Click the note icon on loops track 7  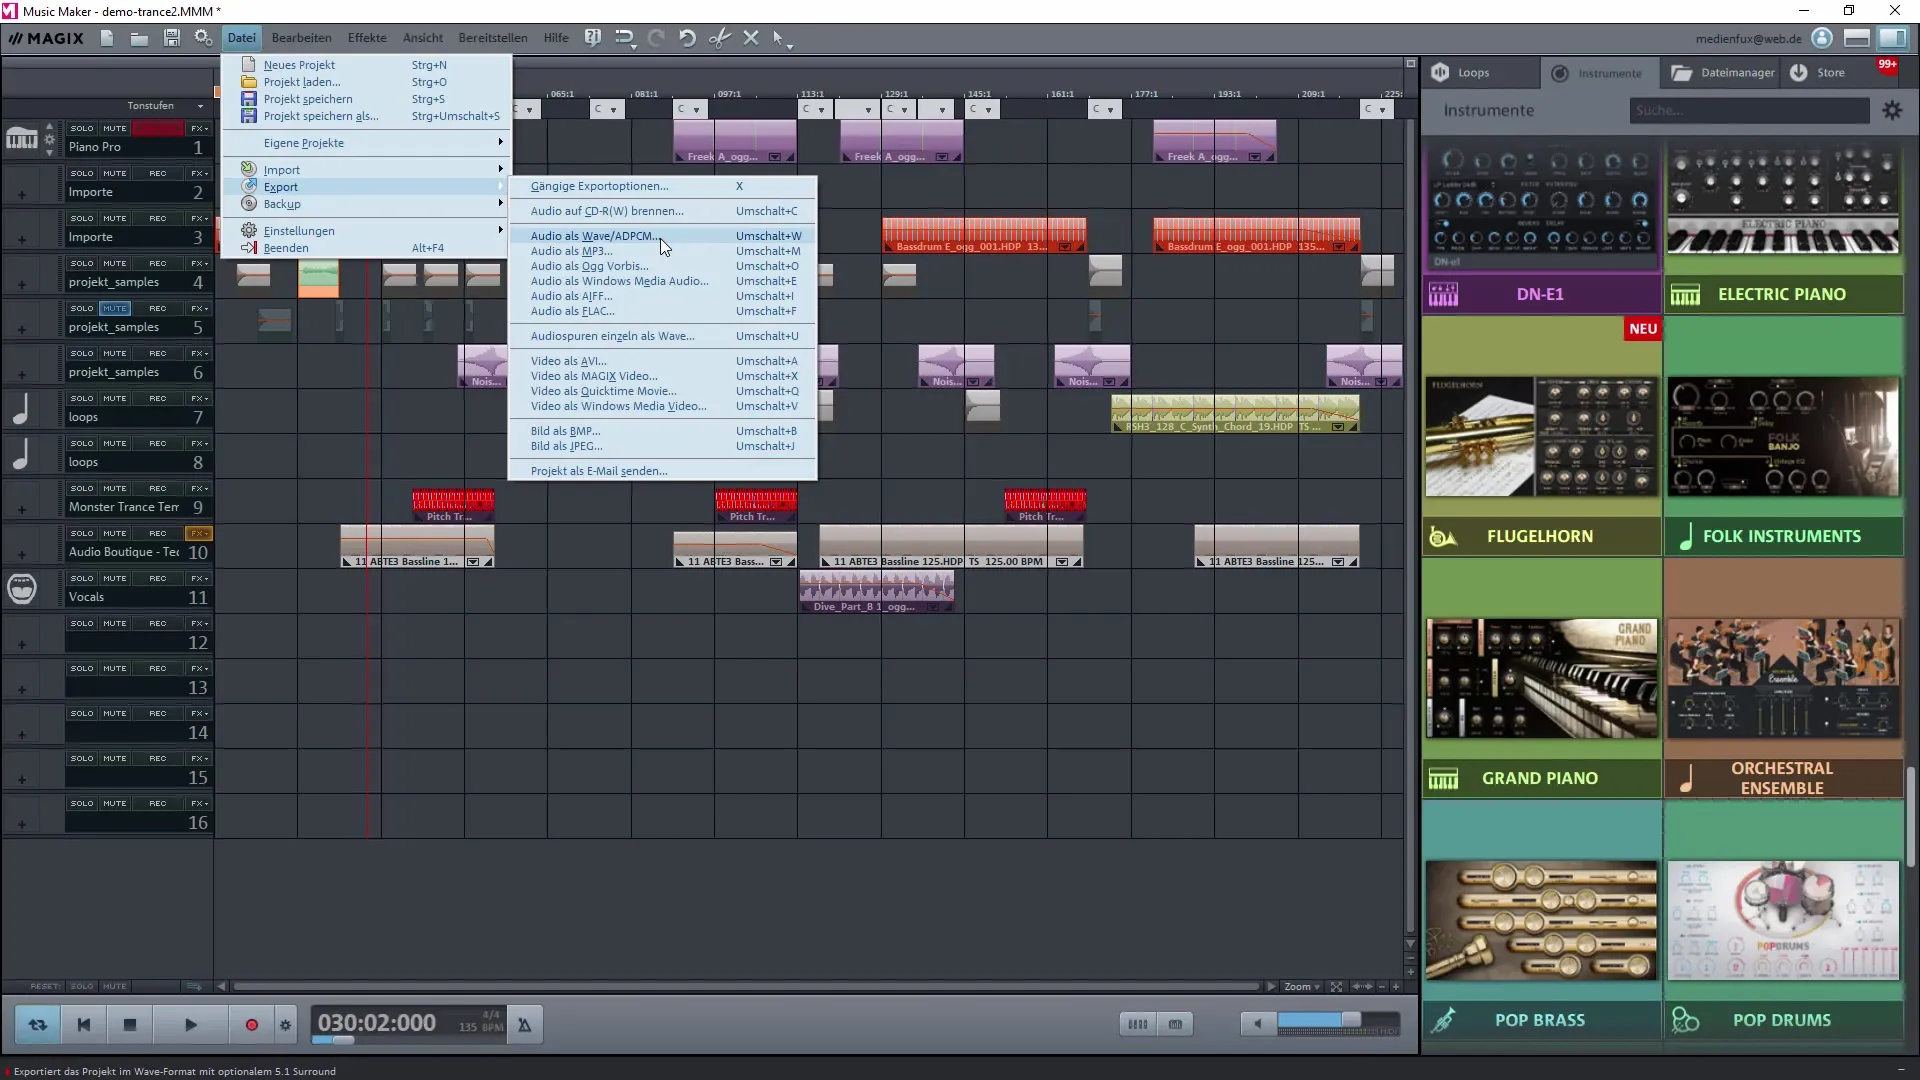21,408
